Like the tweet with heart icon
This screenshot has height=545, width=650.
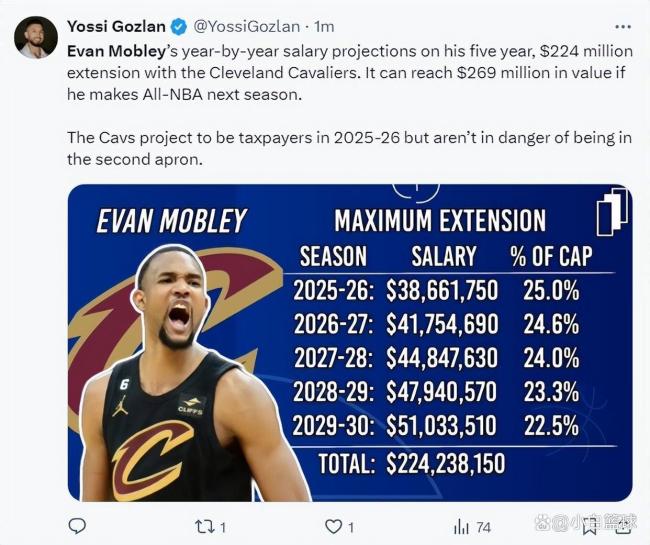pyautogui.click(x=333, y=527)
